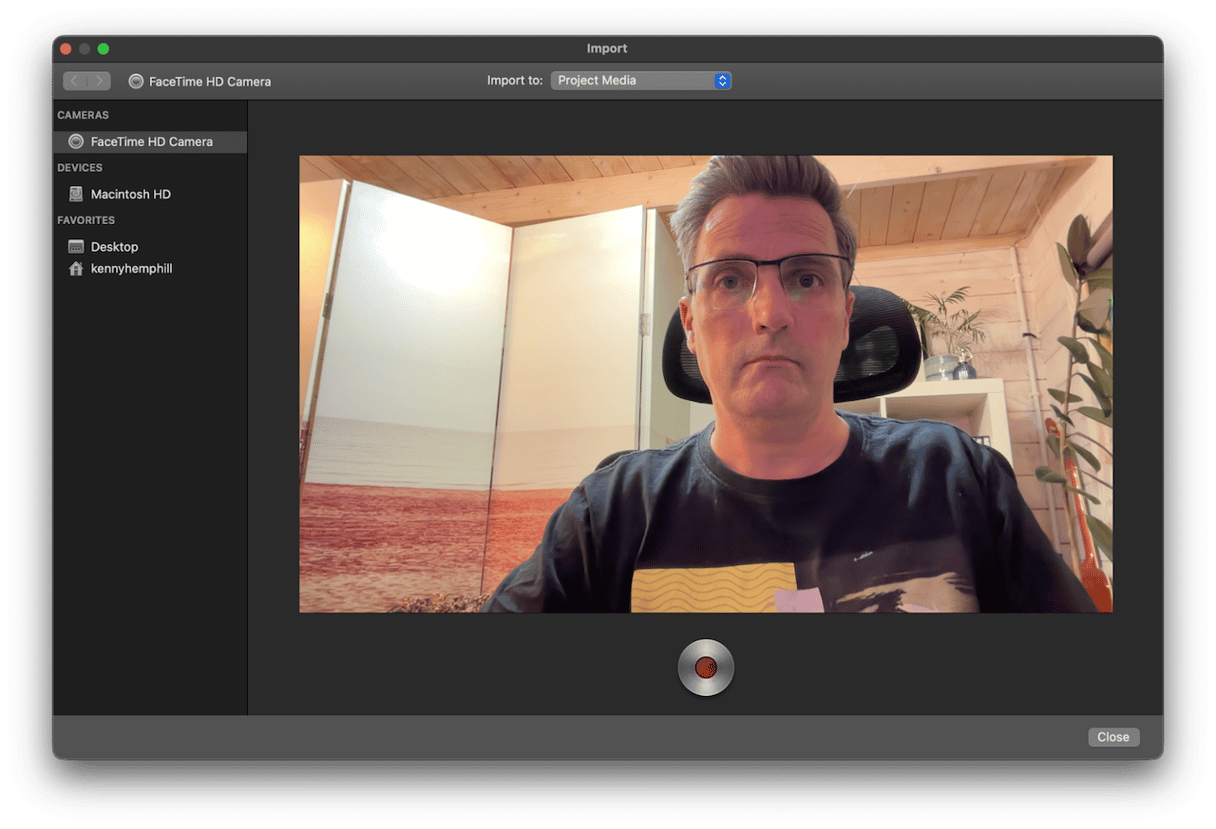The image size is (1216, 829).
Task: Click the green full-screen window button
Action: point(103,49)
